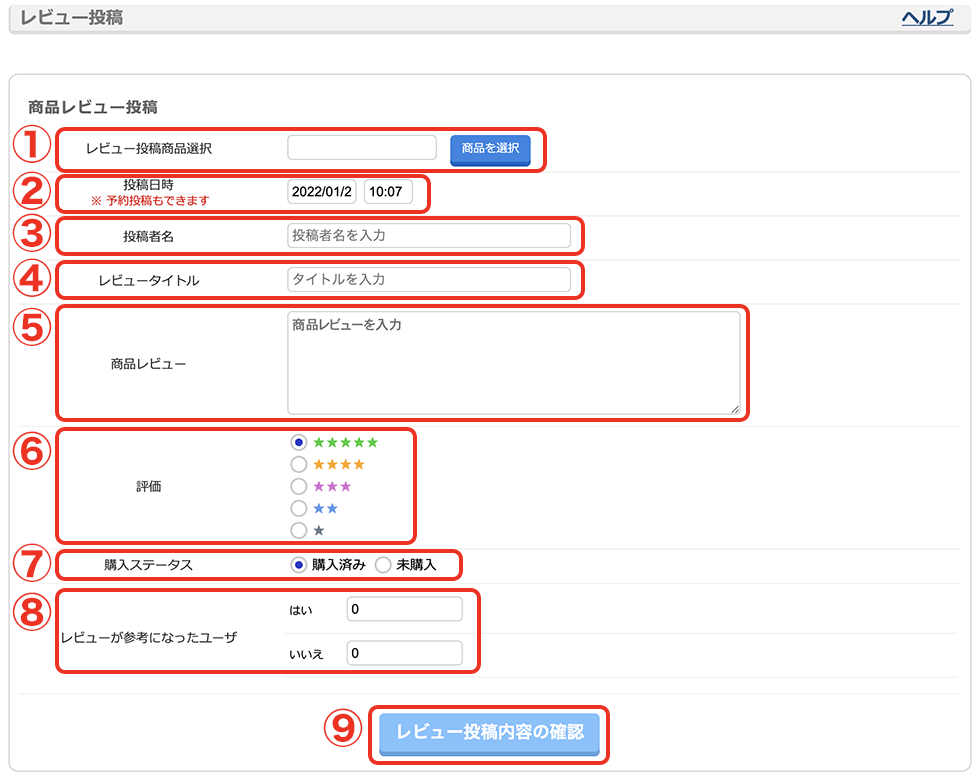Open the ヘルプ link
Image resolution: width=980 pixels, height=780 pixels.
[927, 18]
